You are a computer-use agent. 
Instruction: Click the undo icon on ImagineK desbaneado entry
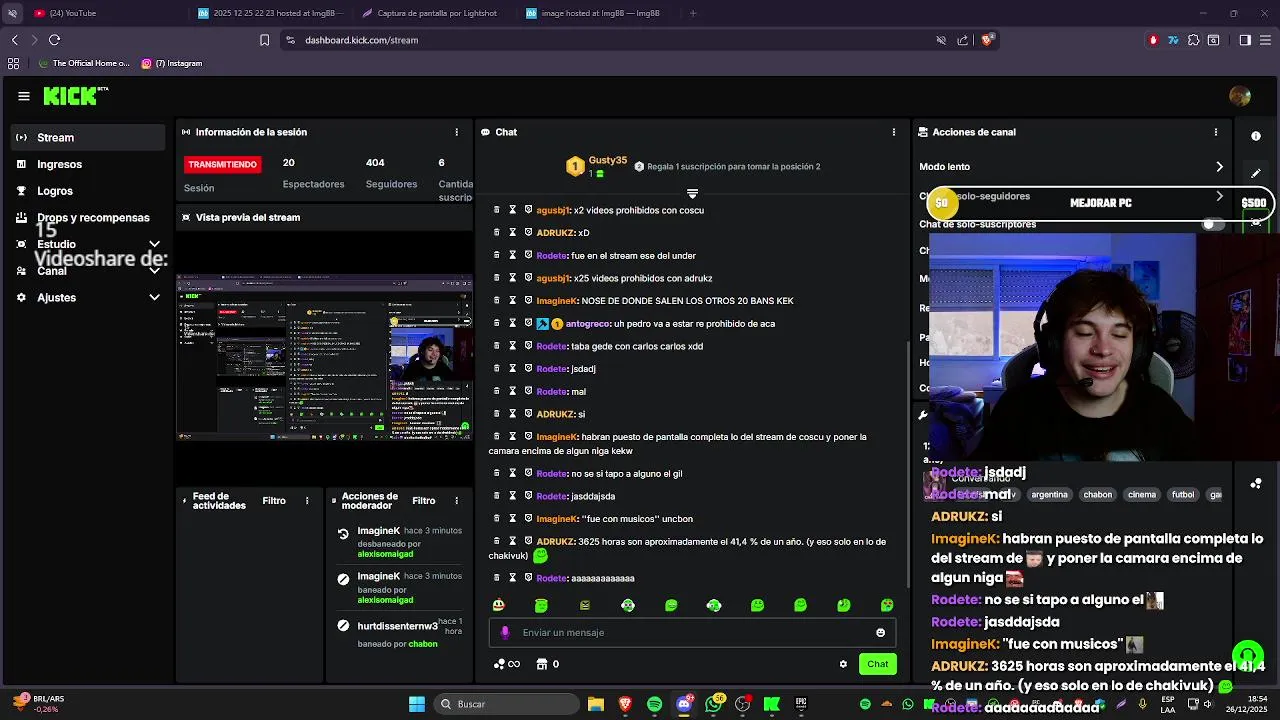click(343, 534)
